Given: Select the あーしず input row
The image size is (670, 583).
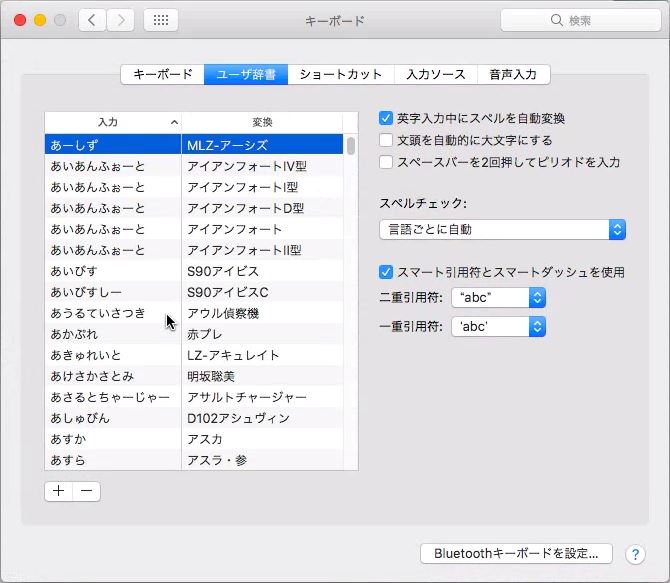Looking at the screenshot, I should coord(113,145).
